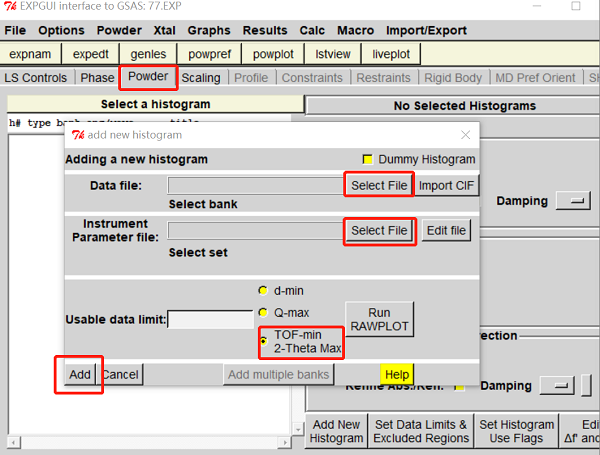Choose the Q-max data limit option
This screenshot has height=455, width=600.
263,313
